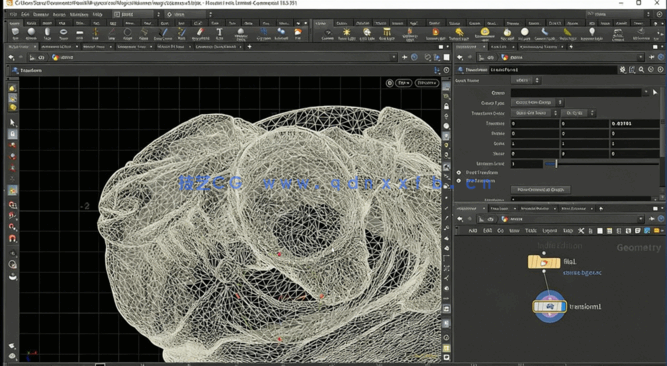Click the Move Centroid to Origin button

coord(540,189)
